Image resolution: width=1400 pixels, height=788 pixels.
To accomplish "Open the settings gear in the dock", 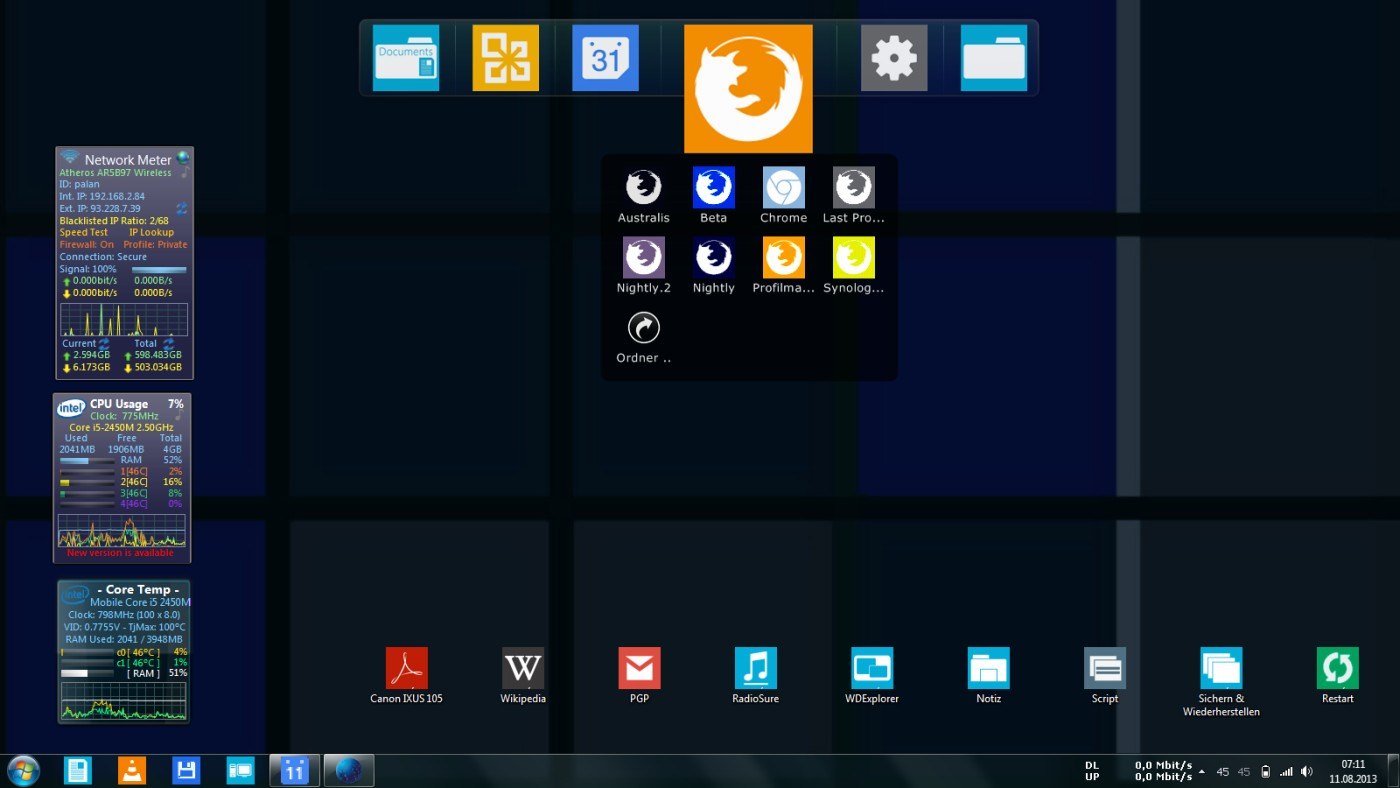I will 894,58.
